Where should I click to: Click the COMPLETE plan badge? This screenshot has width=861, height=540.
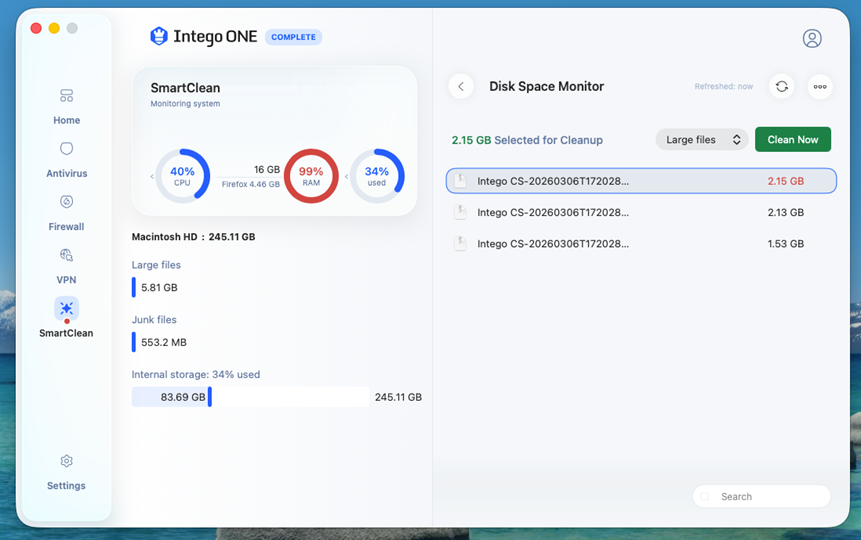coord(293,37)
